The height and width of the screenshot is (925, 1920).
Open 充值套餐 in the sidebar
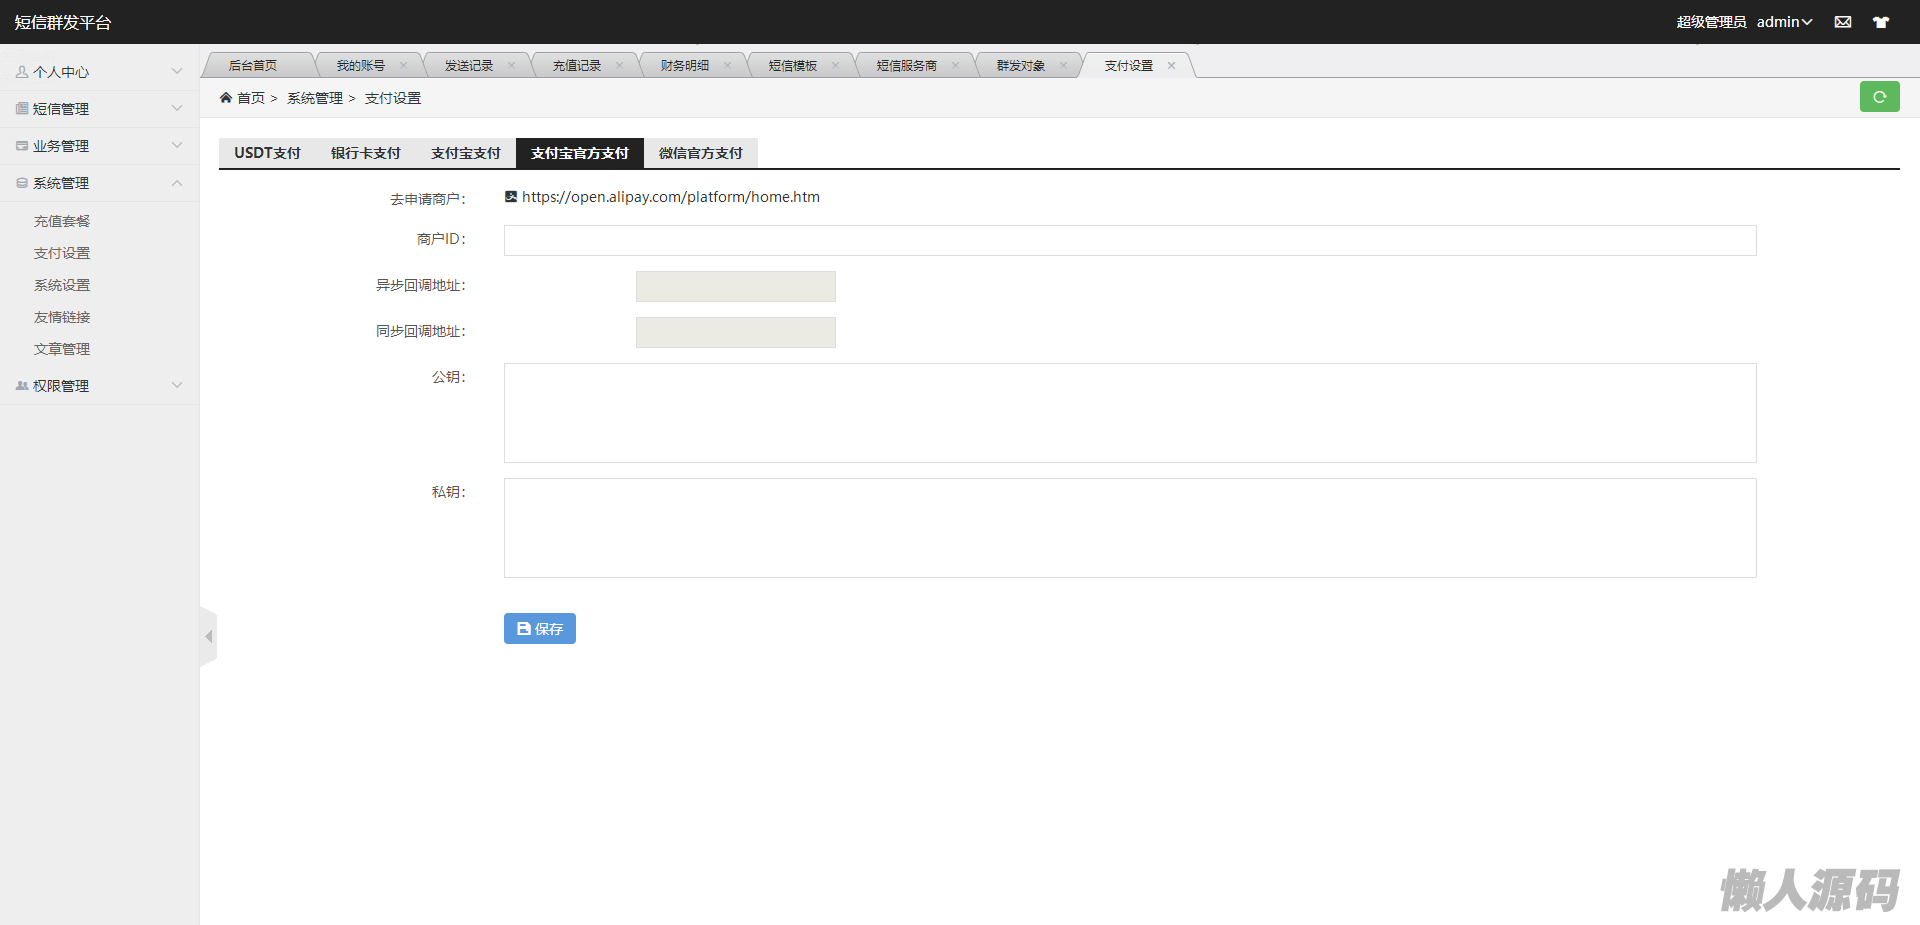[x=62, y=221]
